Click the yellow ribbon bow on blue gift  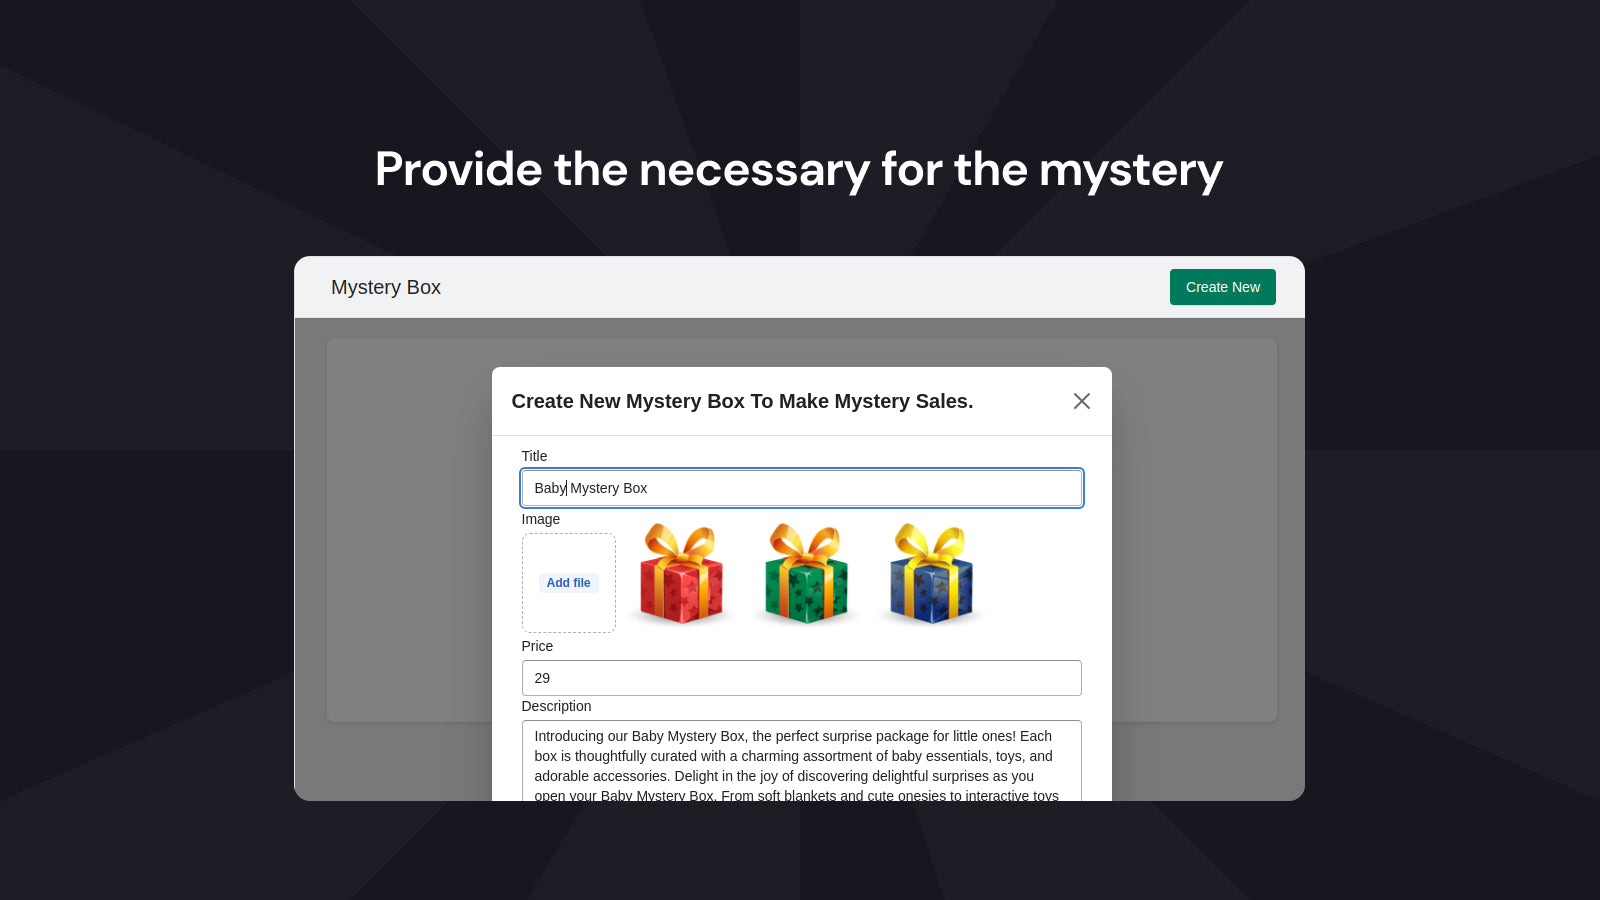pos(930,544)
